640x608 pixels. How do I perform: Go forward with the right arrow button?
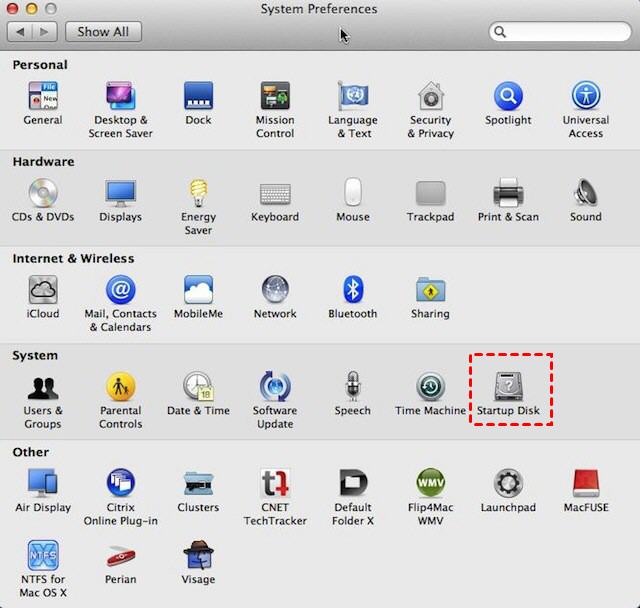(x=44, y=32)
